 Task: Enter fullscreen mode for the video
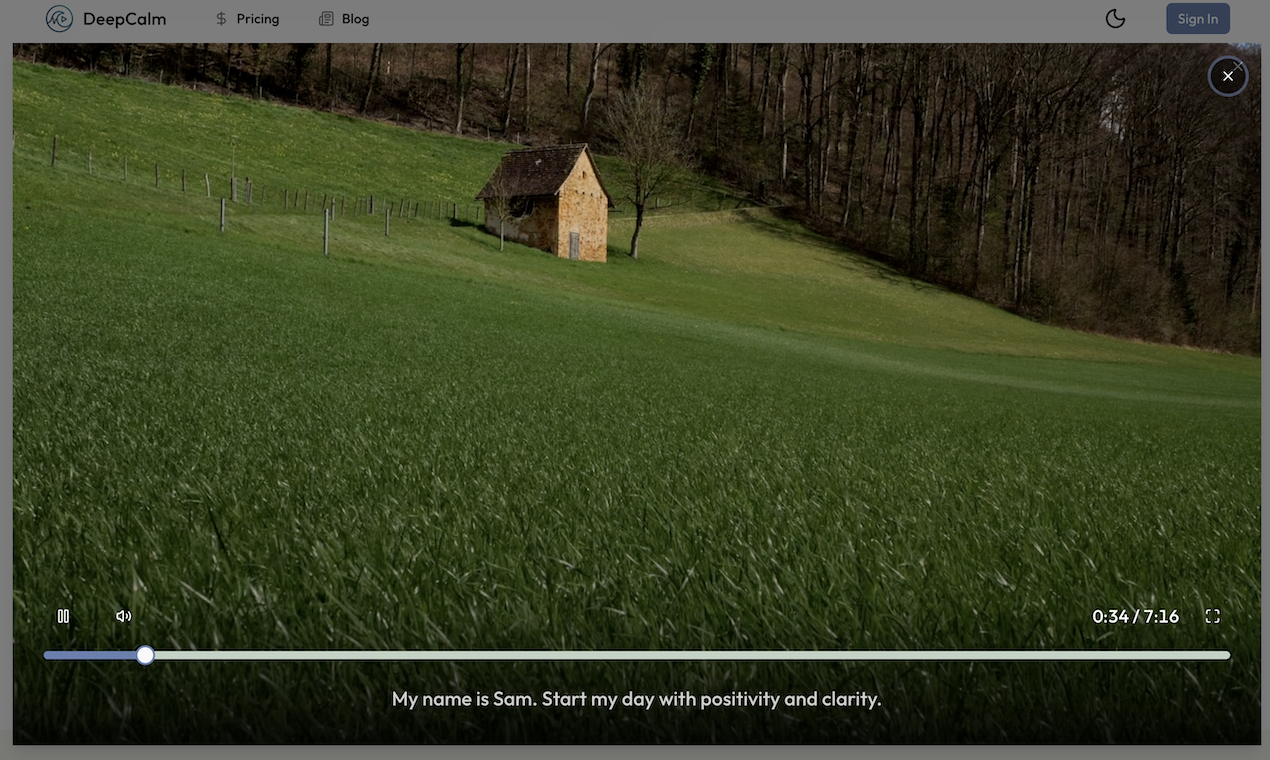coord(1212,616)
